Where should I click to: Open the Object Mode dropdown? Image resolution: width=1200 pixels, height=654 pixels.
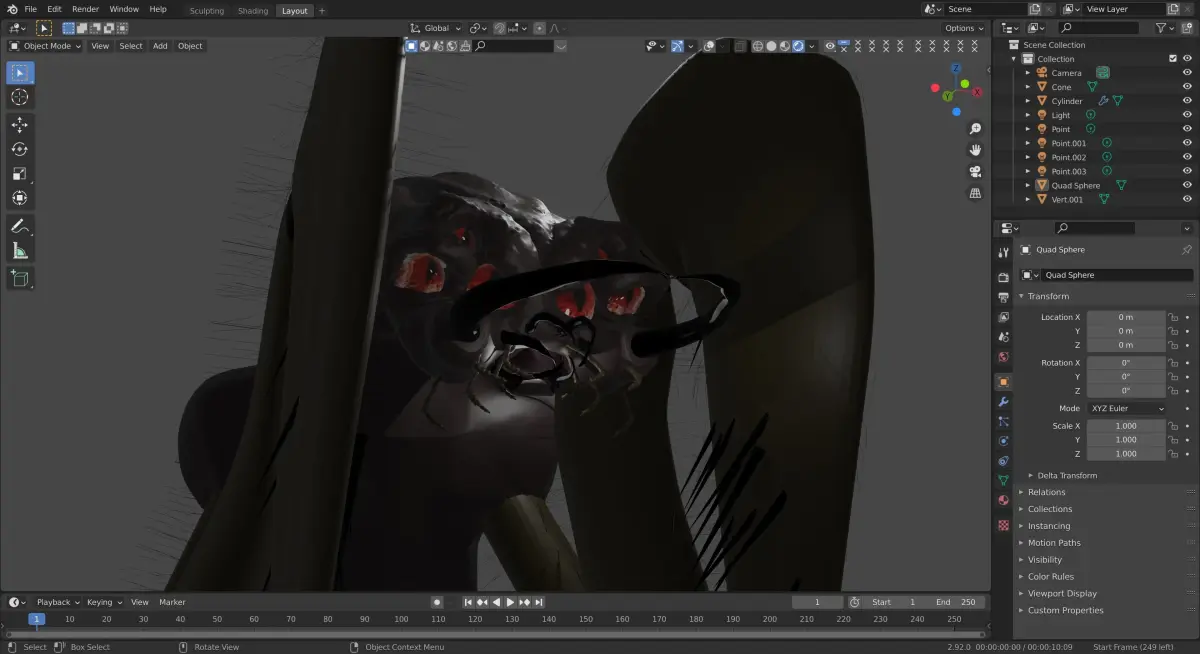[x=45, y=46]
